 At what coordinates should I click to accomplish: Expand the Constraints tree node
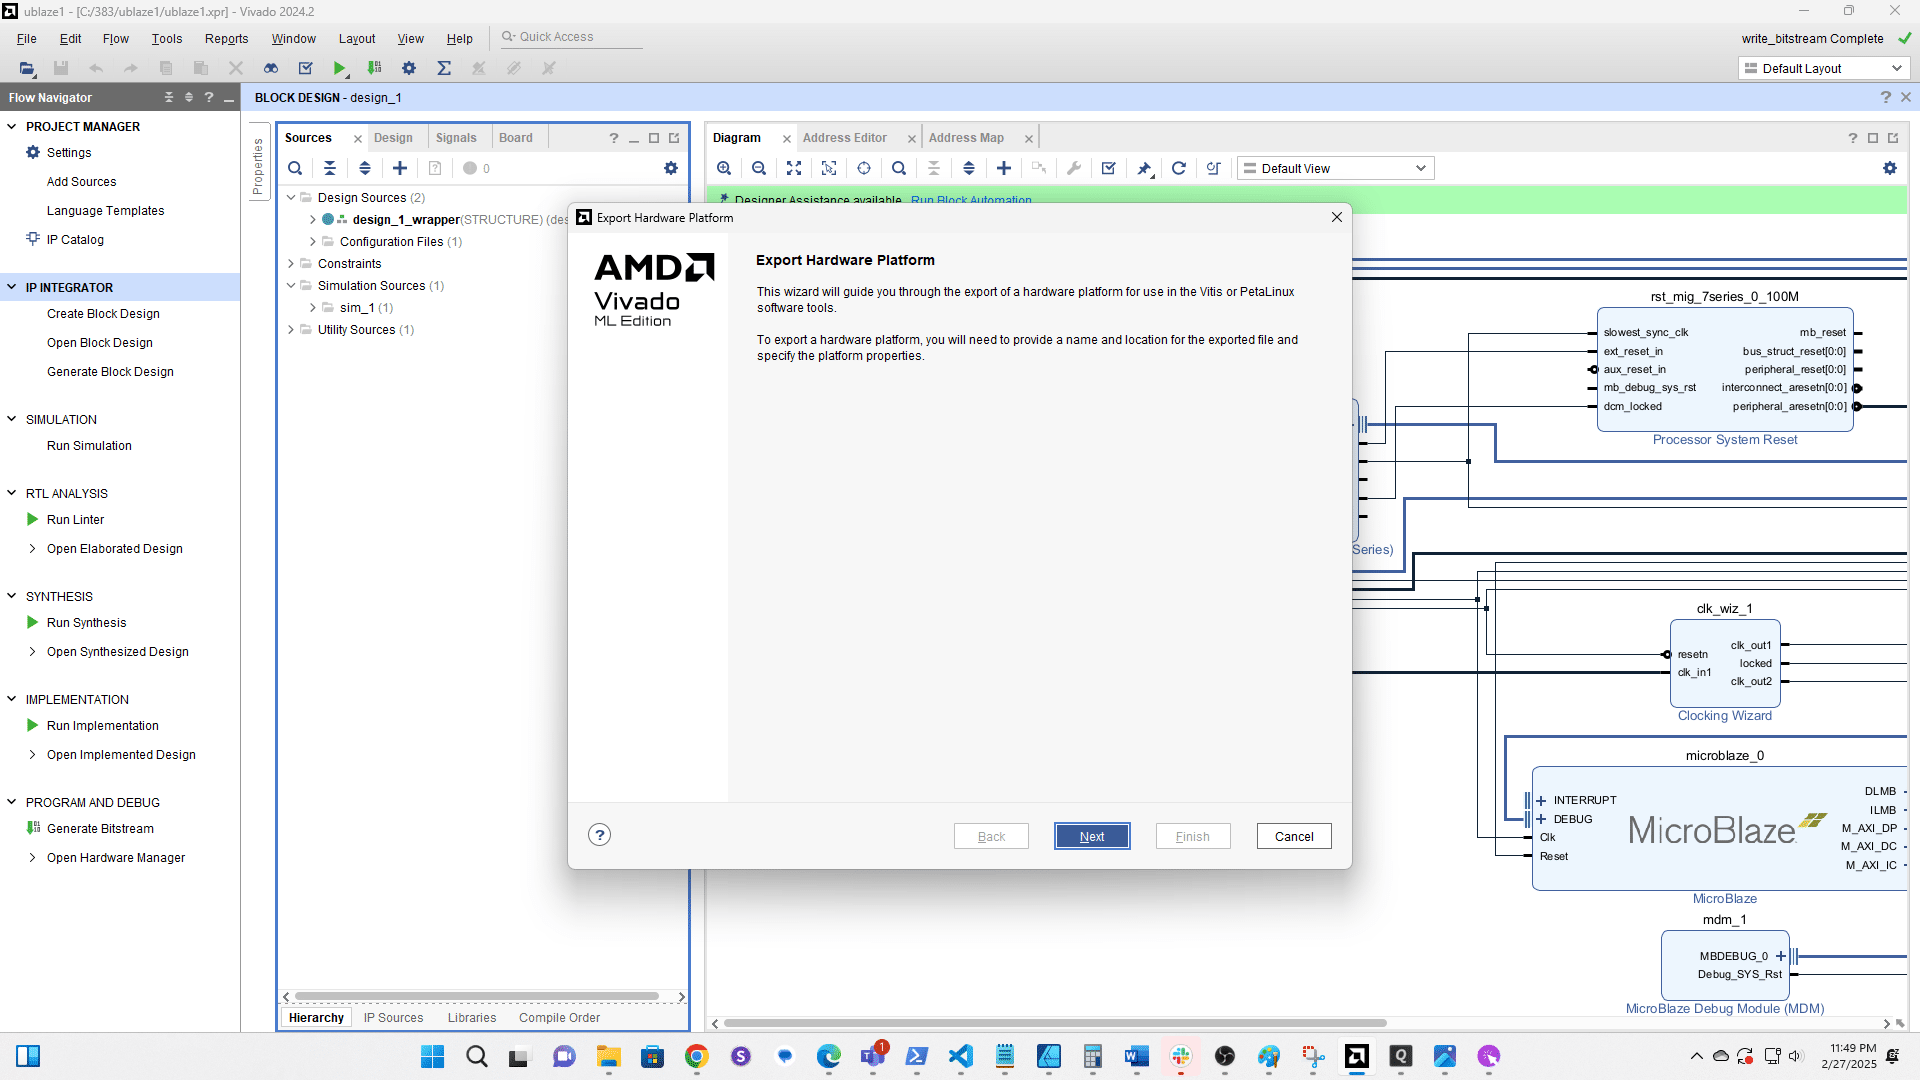[291, 263]
